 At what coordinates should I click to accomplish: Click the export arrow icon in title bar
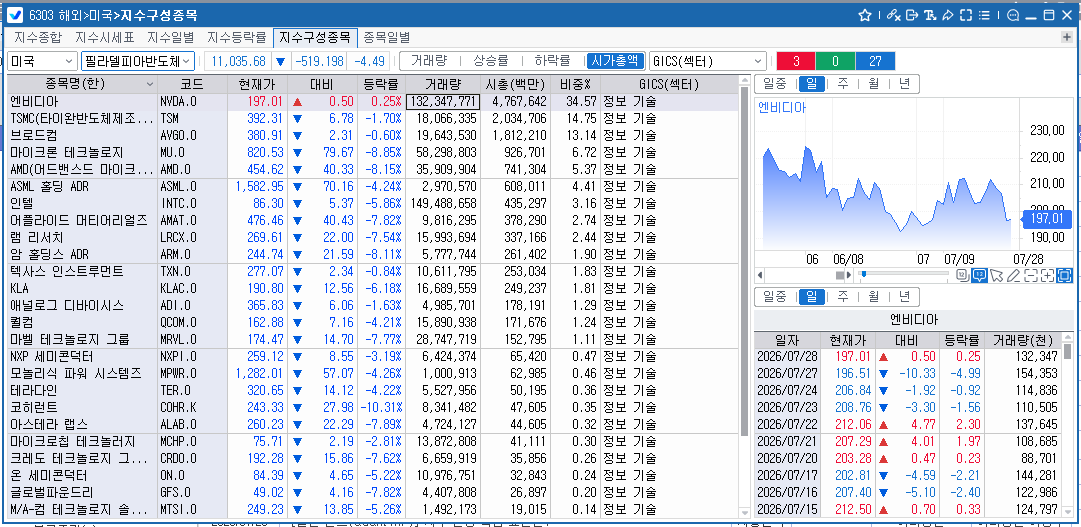[x=912, y=15]
